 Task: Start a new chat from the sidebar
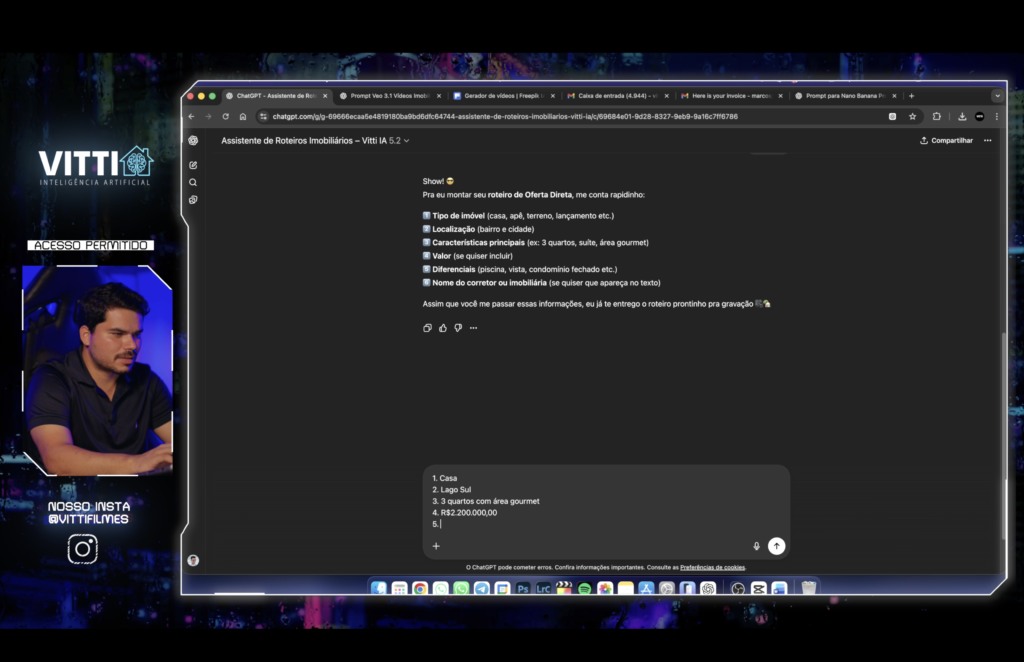coord(193,165)
